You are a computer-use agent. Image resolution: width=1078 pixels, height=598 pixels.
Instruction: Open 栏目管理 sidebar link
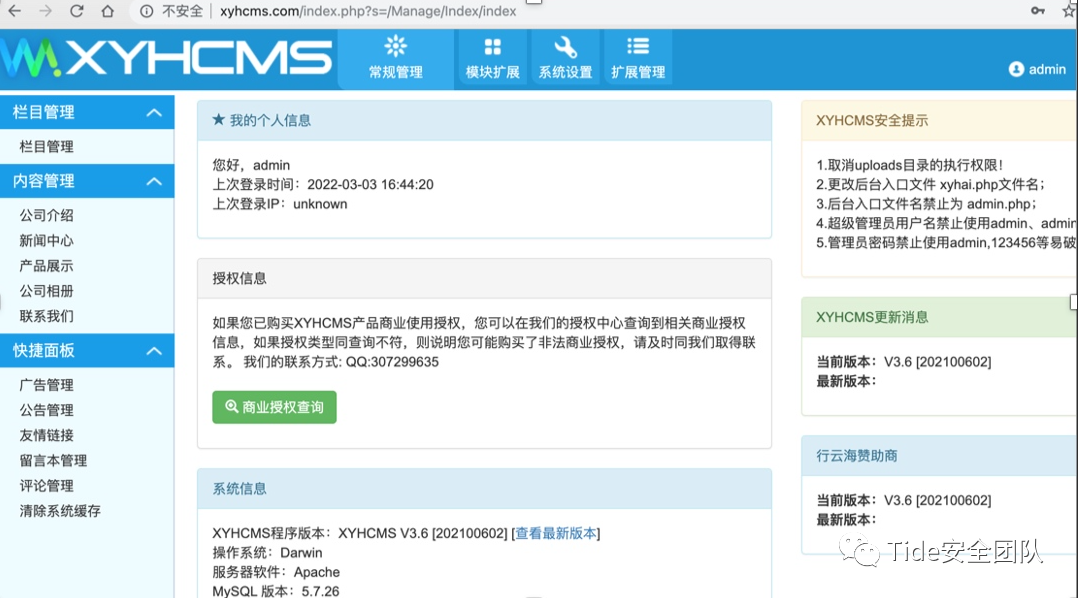pos(47,146)
